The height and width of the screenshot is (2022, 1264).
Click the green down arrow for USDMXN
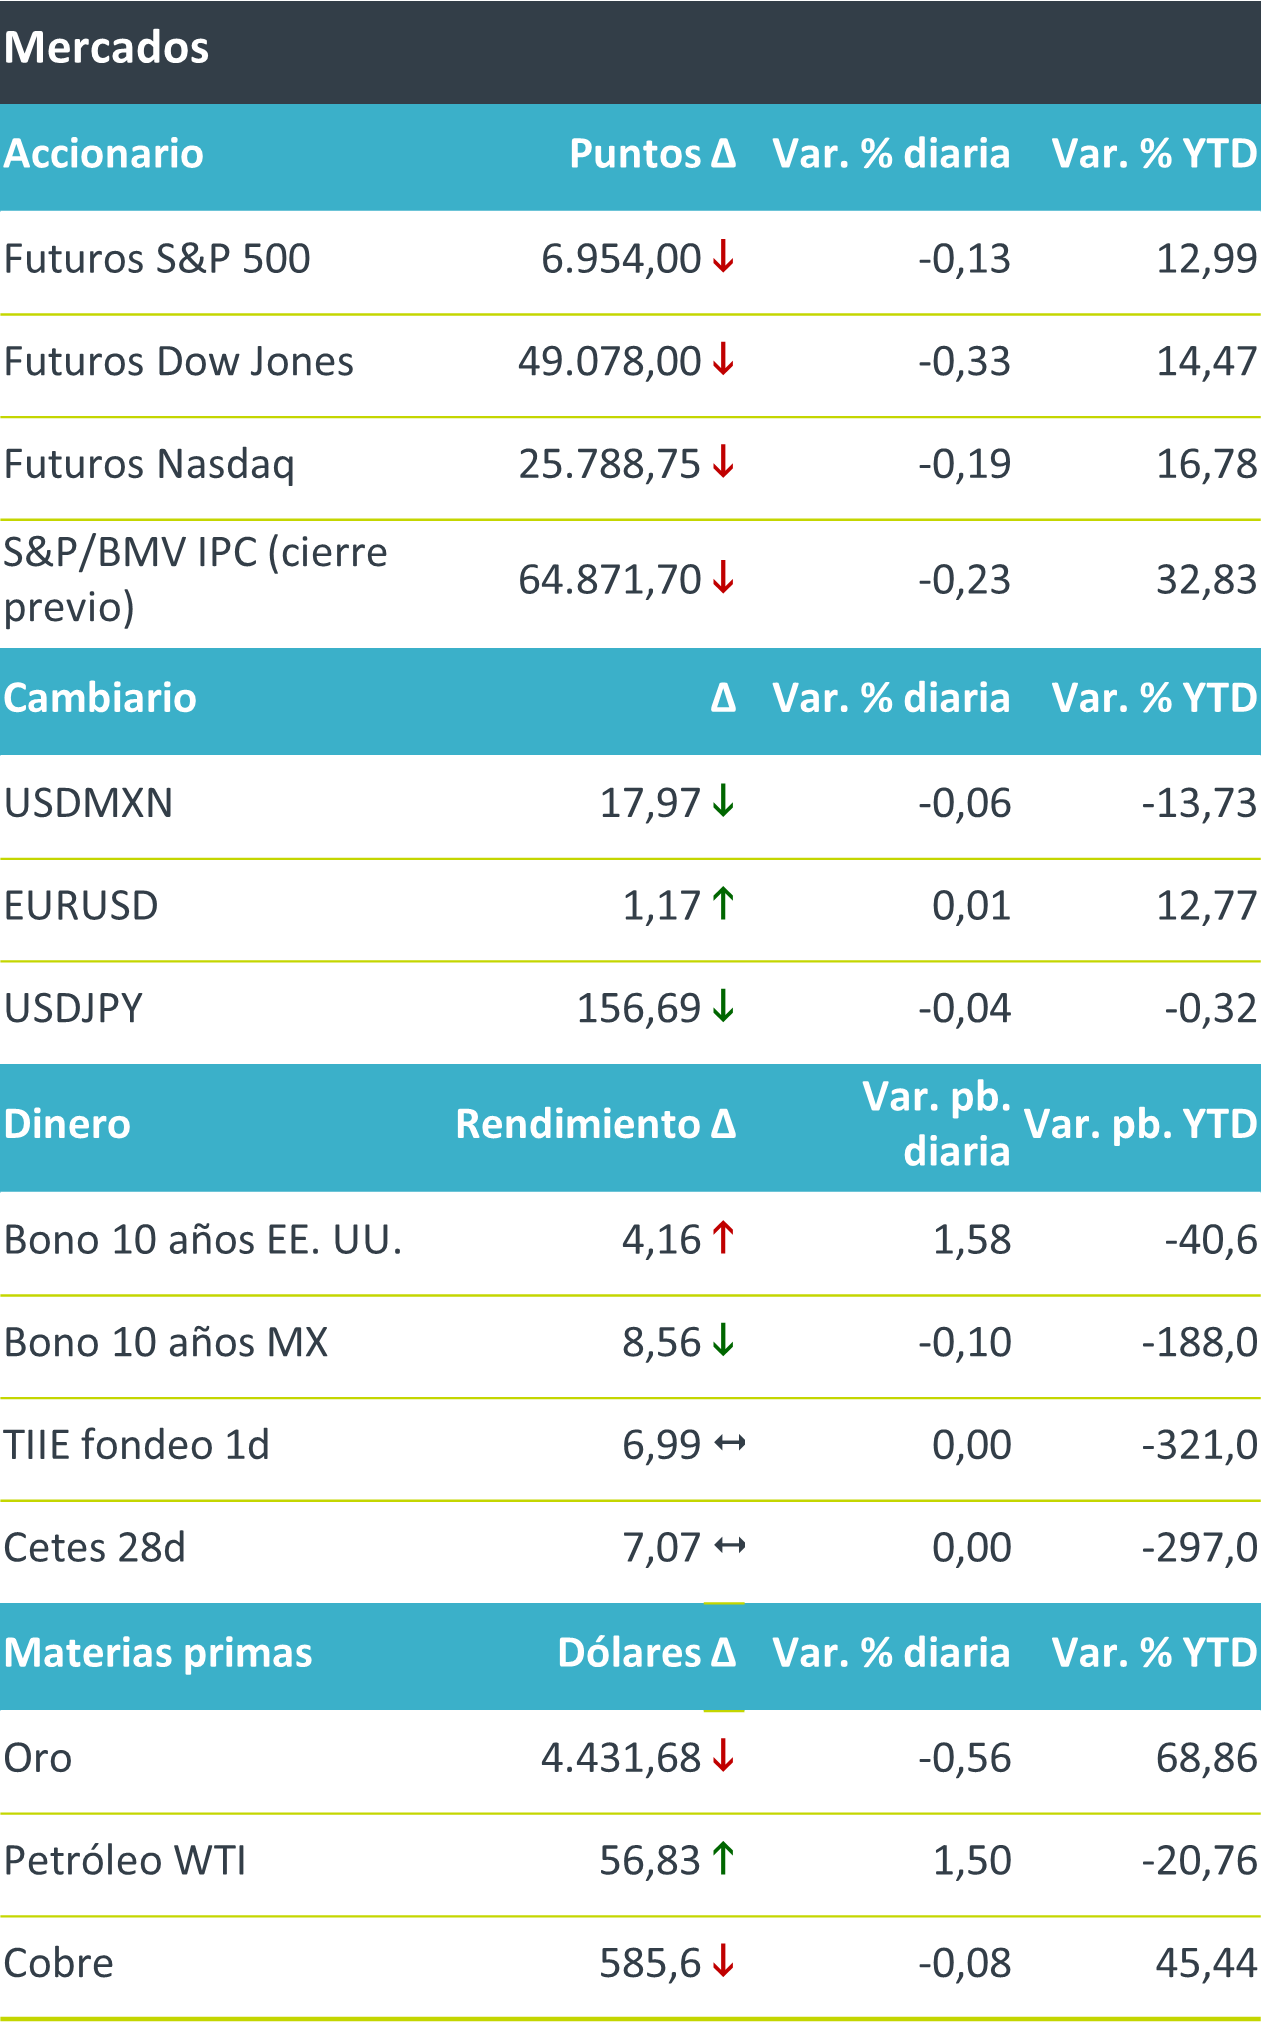pos(723,803)
